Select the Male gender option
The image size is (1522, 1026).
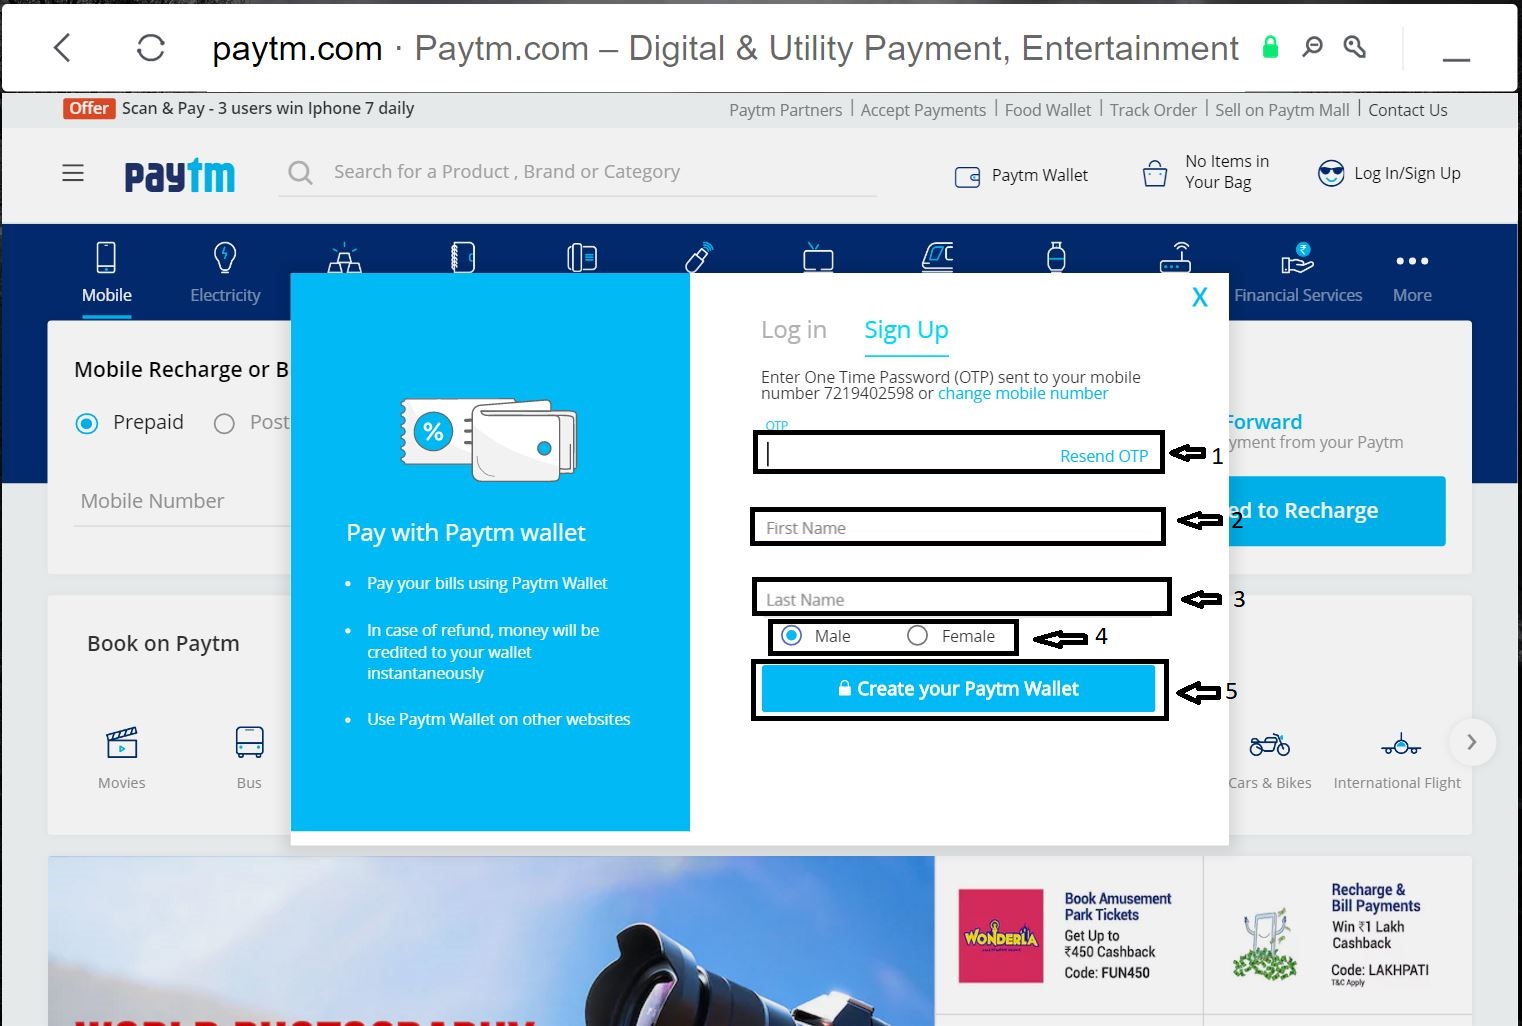[x=792, y=635]
